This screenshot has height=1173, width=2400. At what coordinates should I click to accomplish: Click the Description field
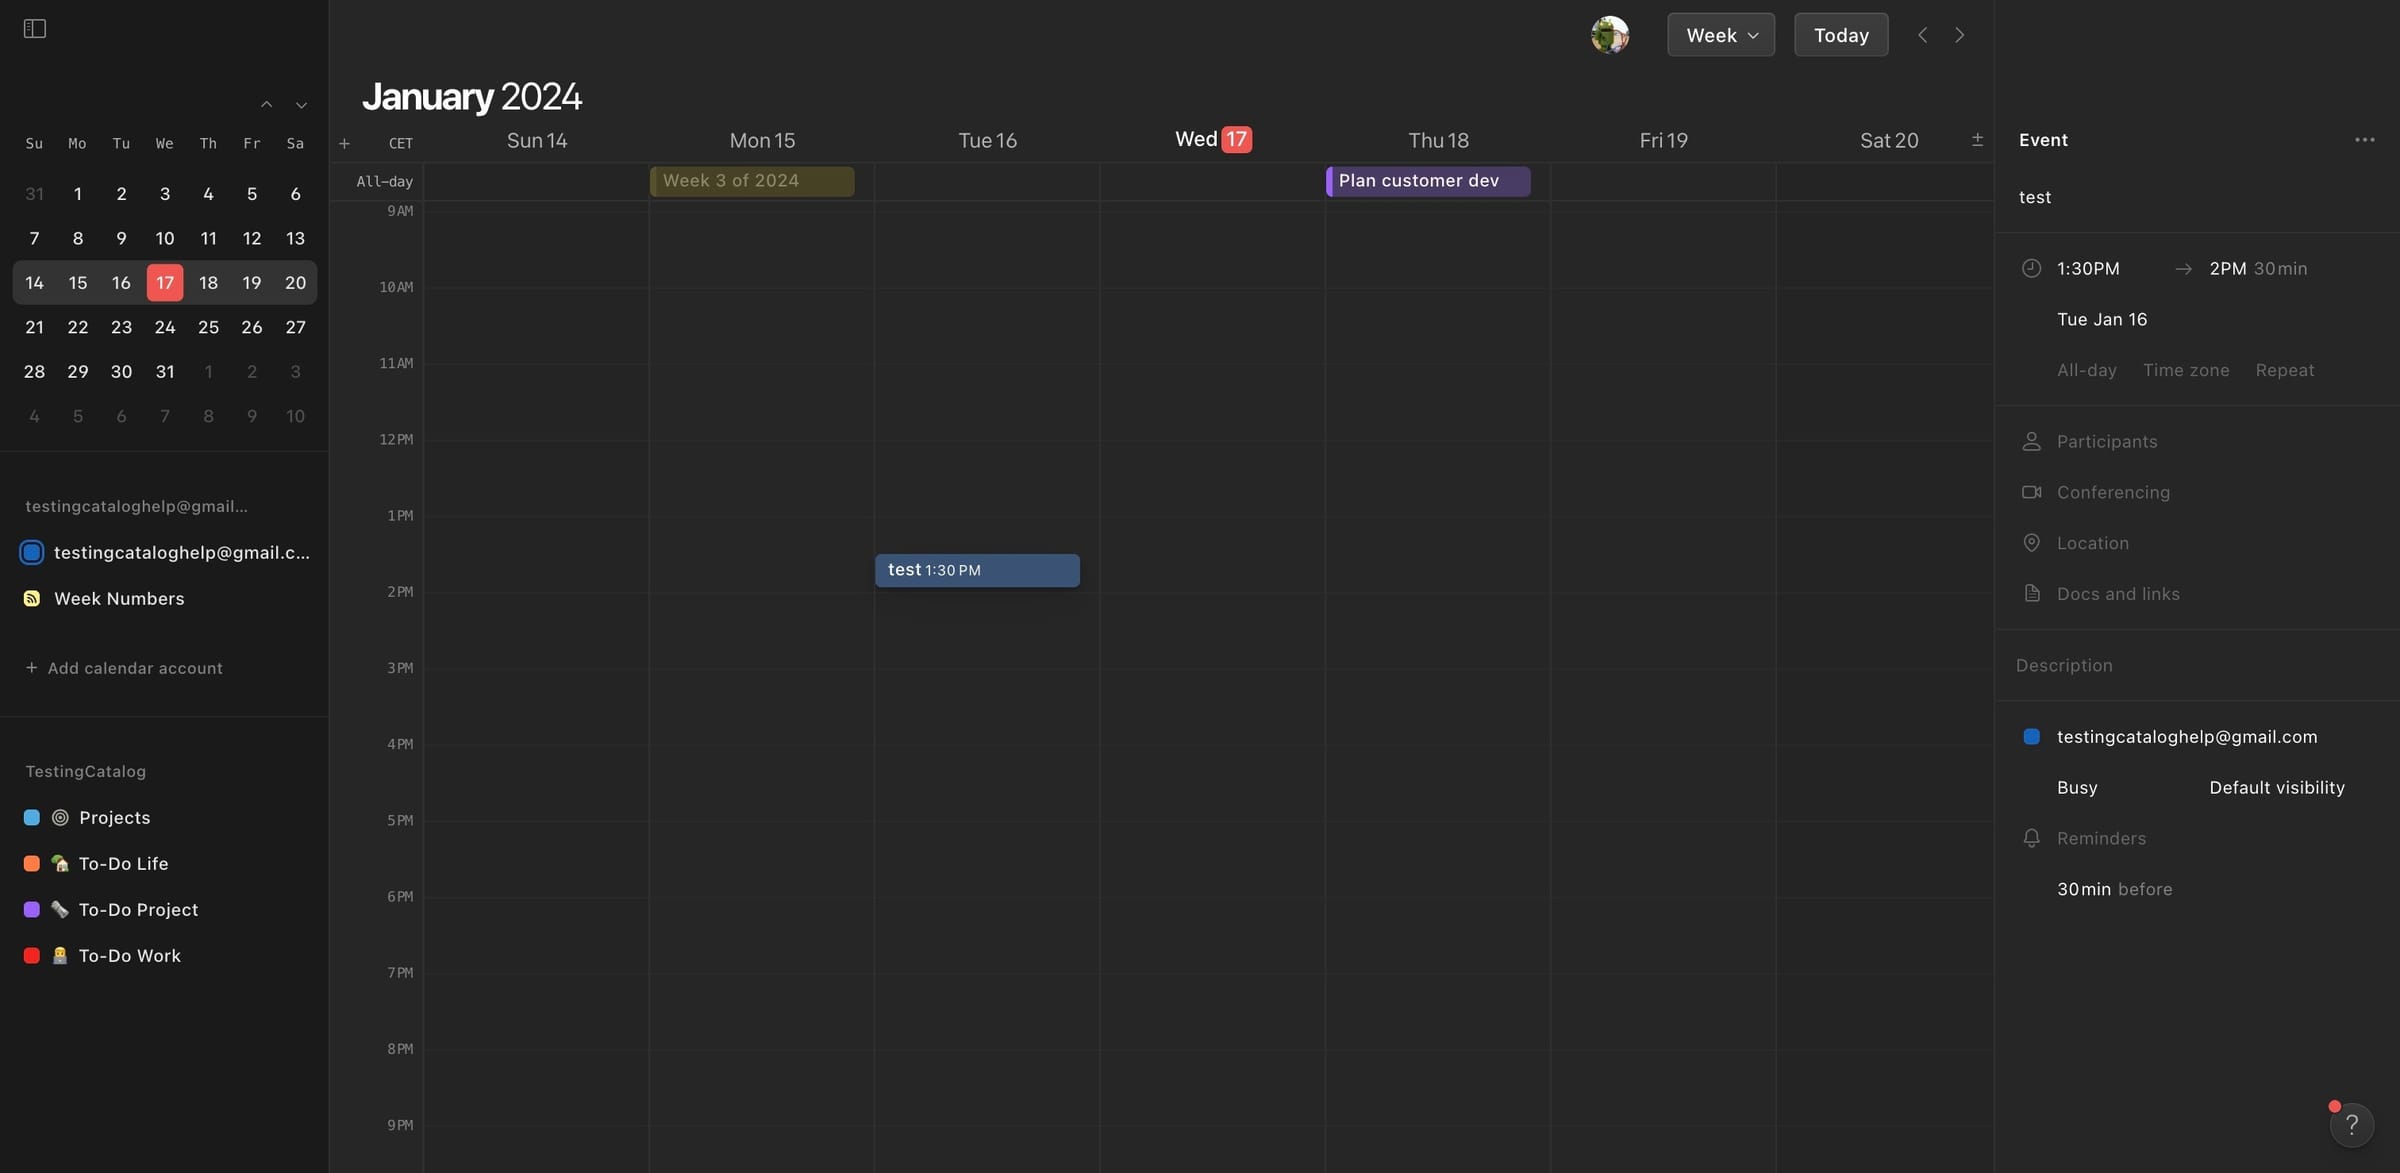2064,665
